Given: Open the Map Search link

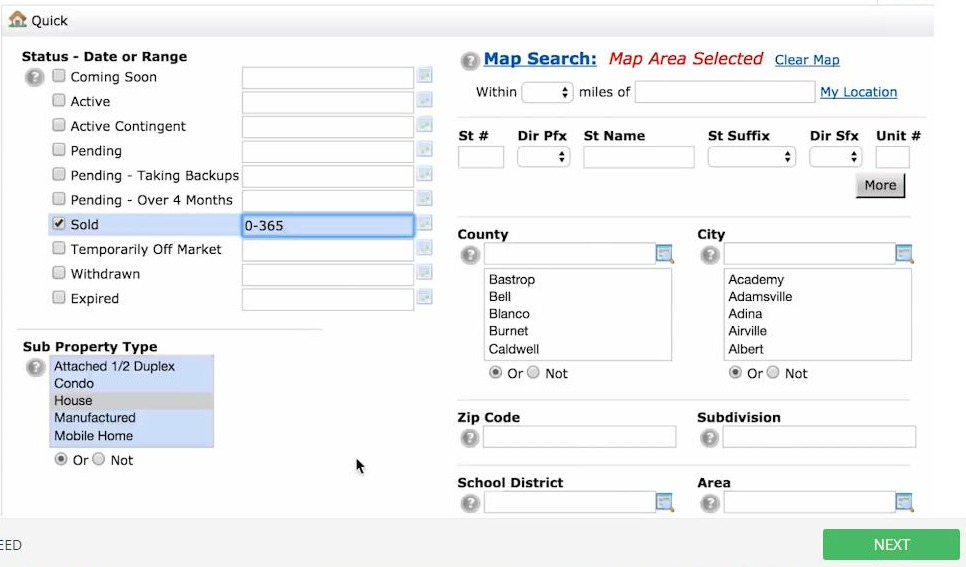Looking at the screenshot, I should click(540, 59).
